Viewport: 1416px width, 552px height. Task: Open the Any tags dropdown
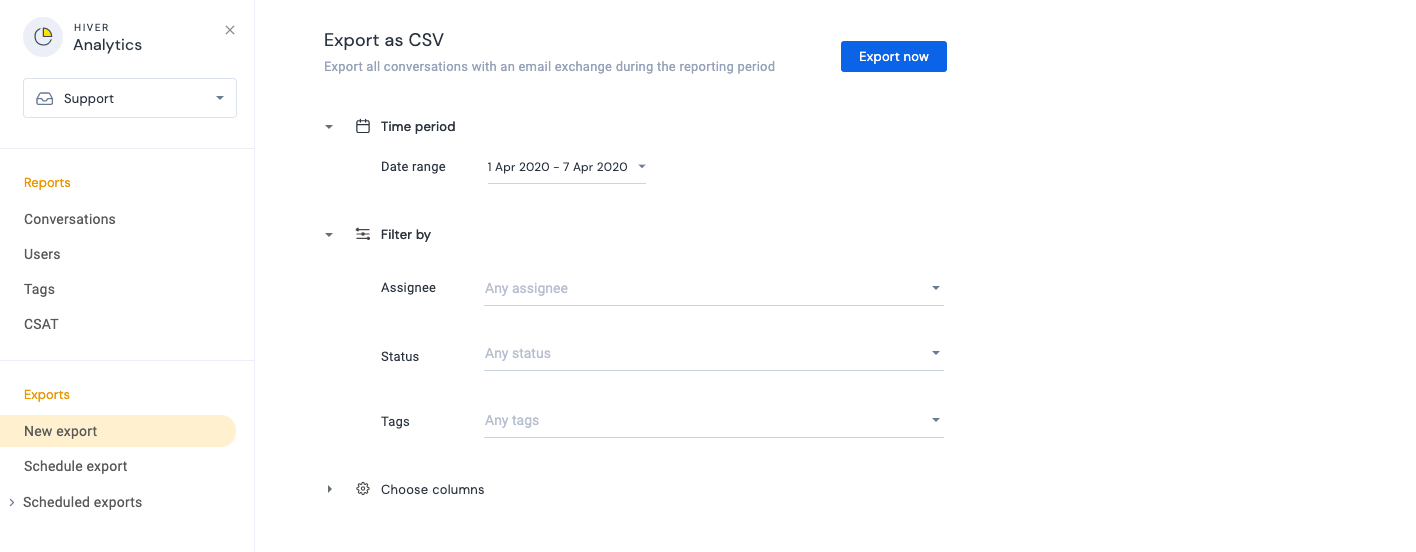(714, 420)
